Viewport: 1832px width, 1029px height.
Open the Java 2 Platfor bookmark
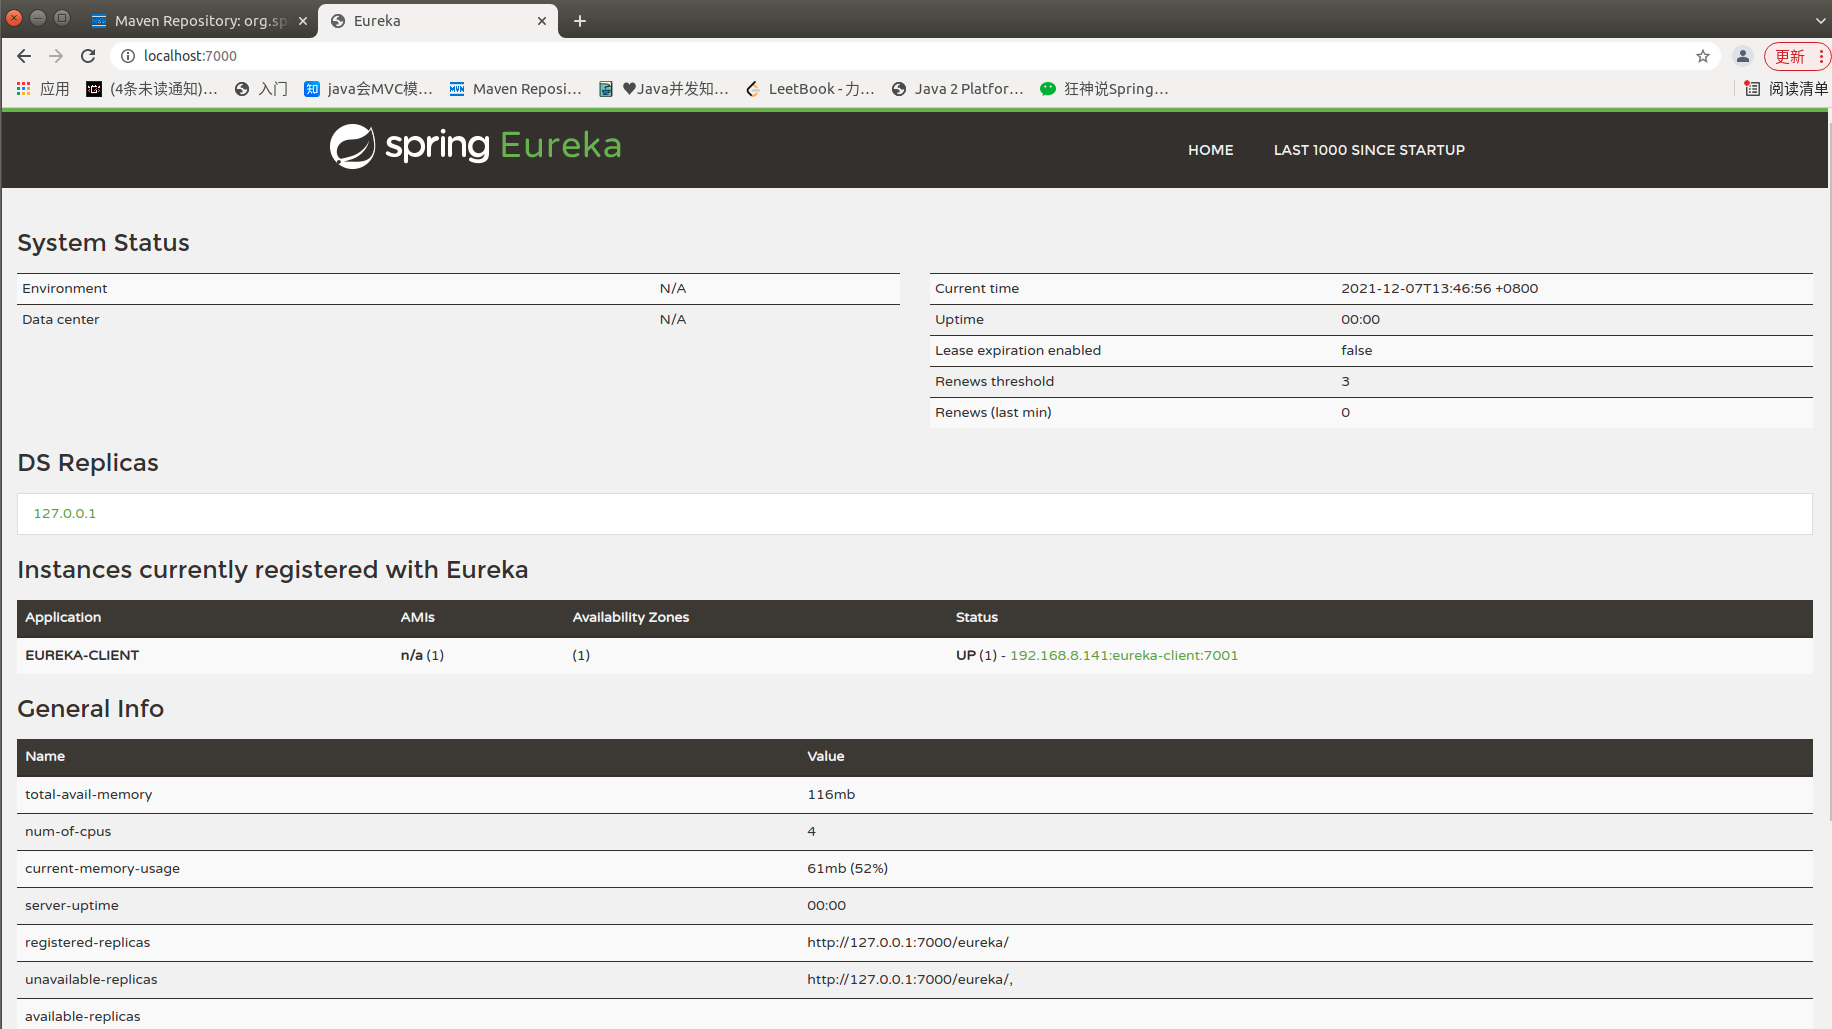(x=957, y=89)
